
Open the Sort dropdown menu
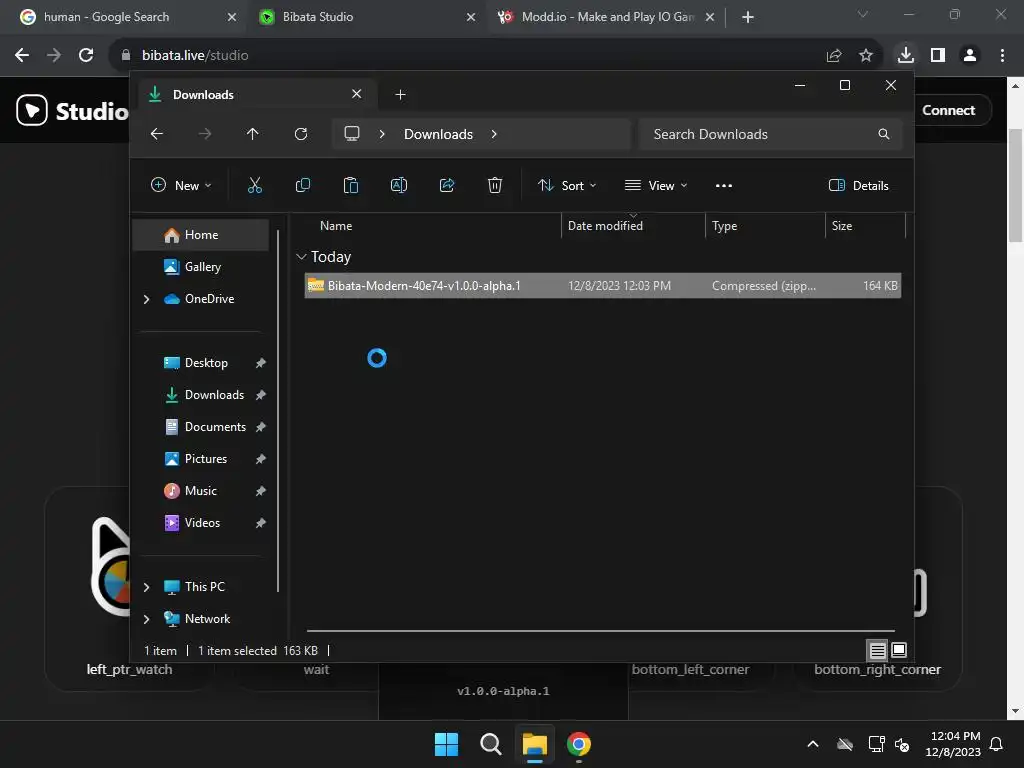point(567,185)
